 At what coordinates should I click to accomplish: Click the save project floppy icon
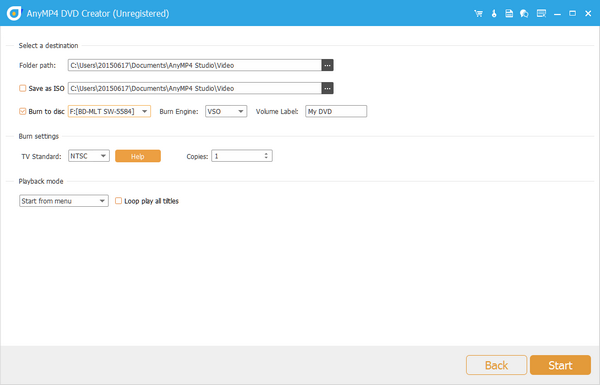[509, 13]
